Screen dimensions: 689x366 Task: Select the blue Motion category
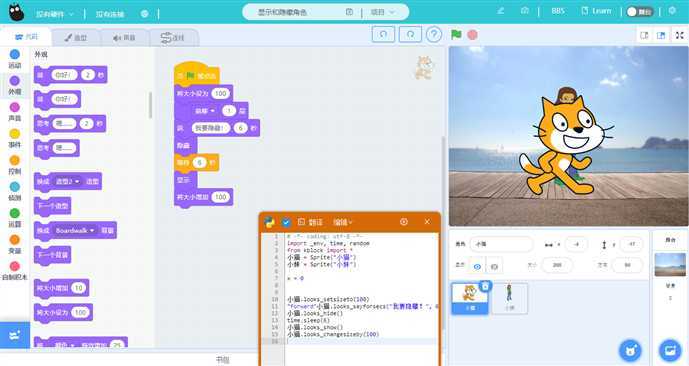tap(15, 59)
